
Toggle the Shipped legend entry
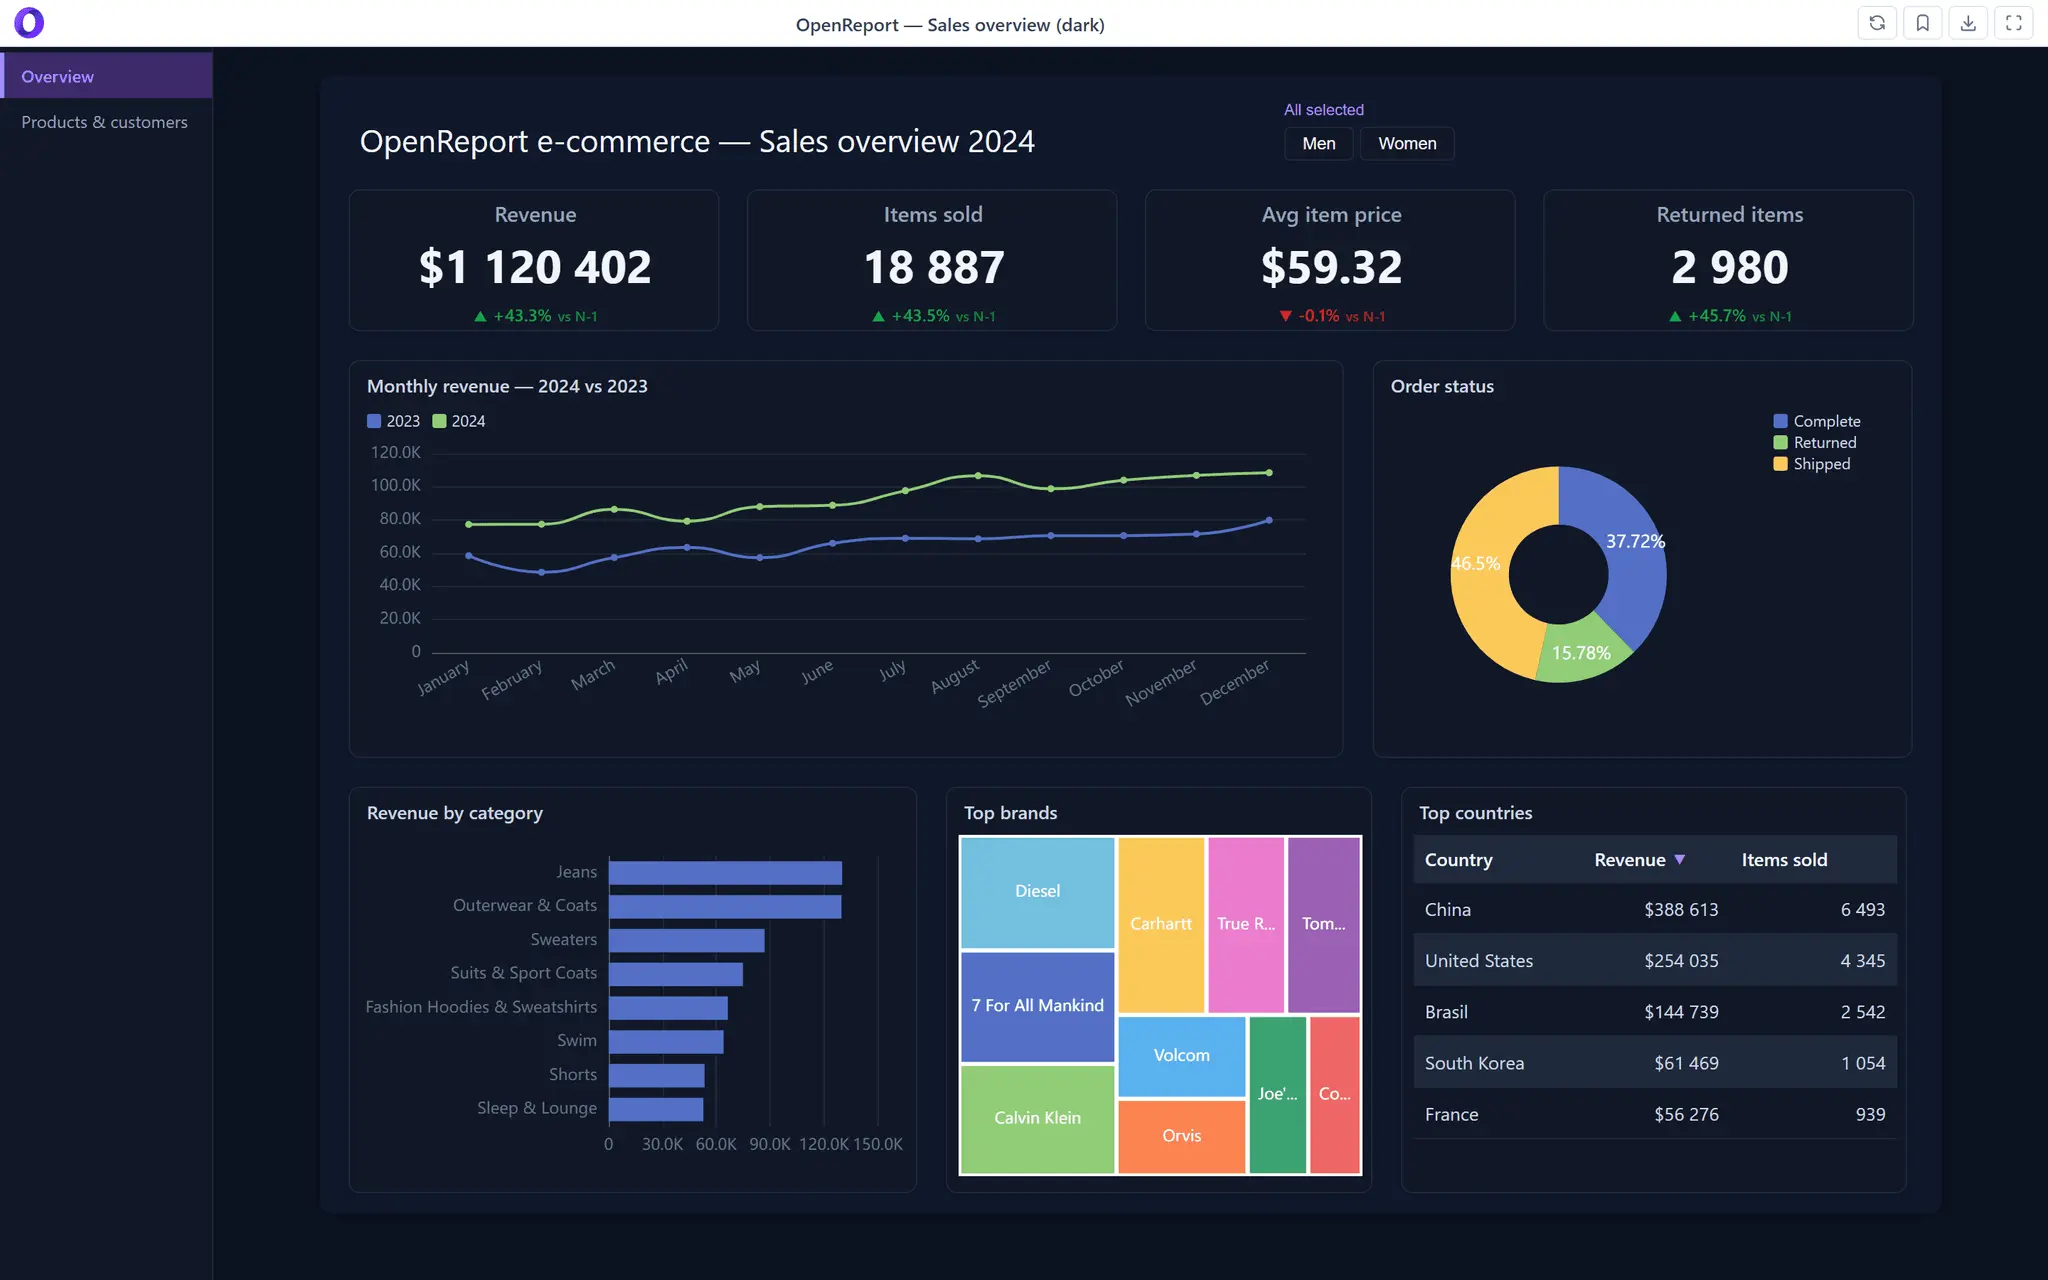click(1812, 464)
